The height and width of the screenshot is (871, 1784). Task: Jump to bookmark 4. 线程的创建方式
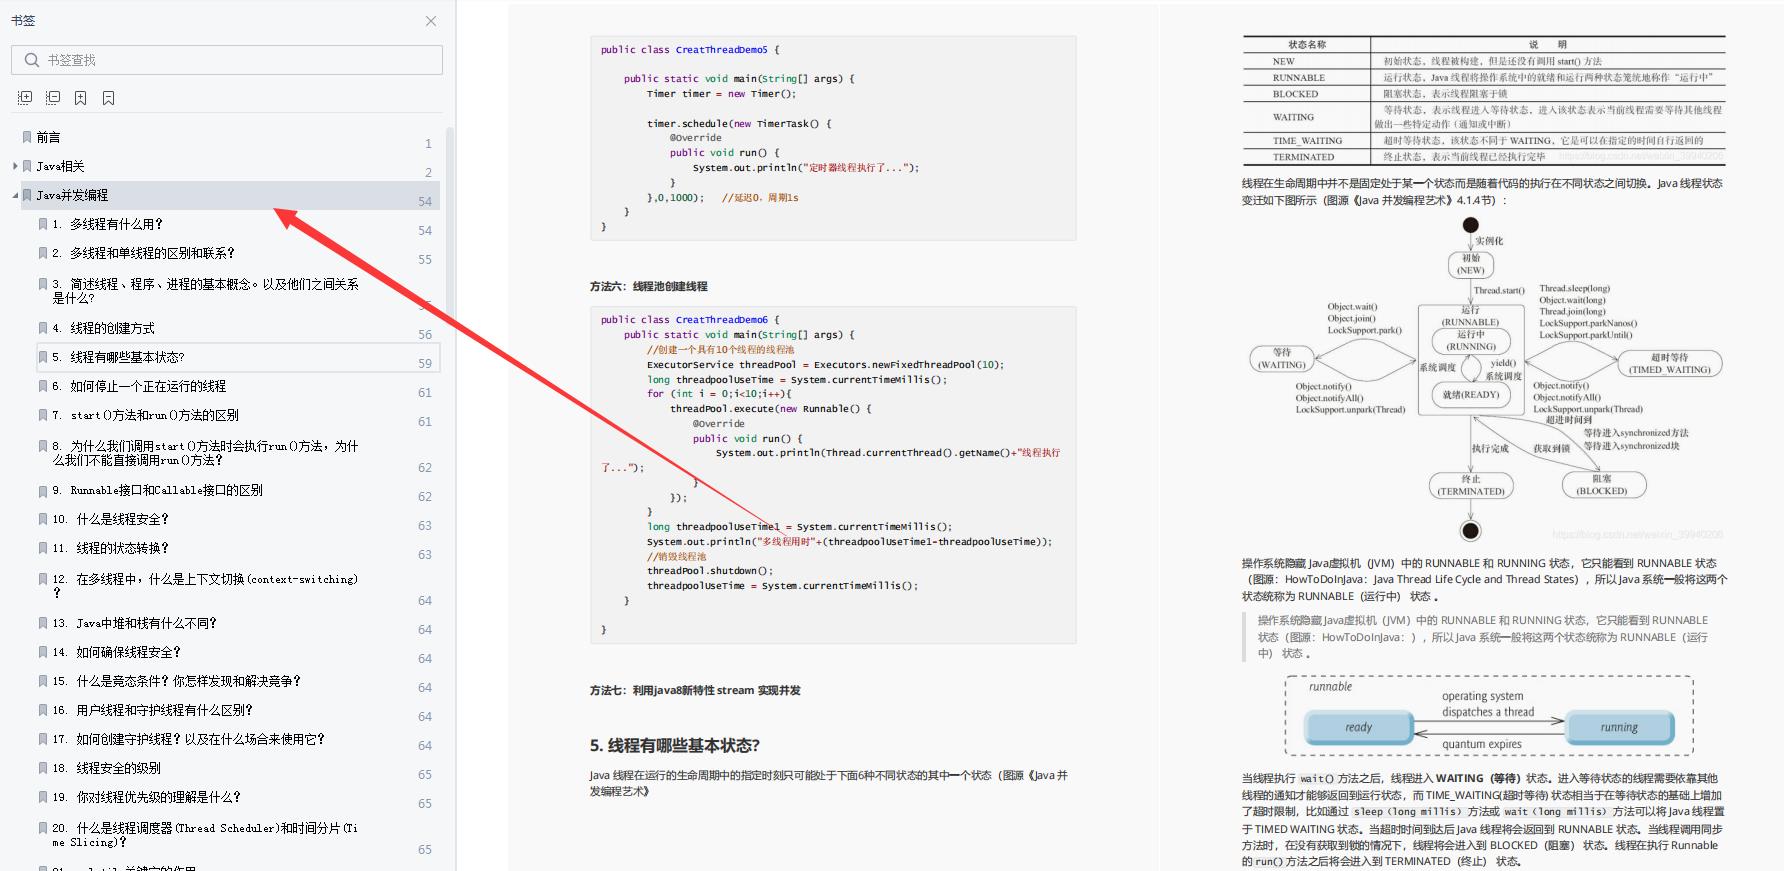click(x=104, y=328)
